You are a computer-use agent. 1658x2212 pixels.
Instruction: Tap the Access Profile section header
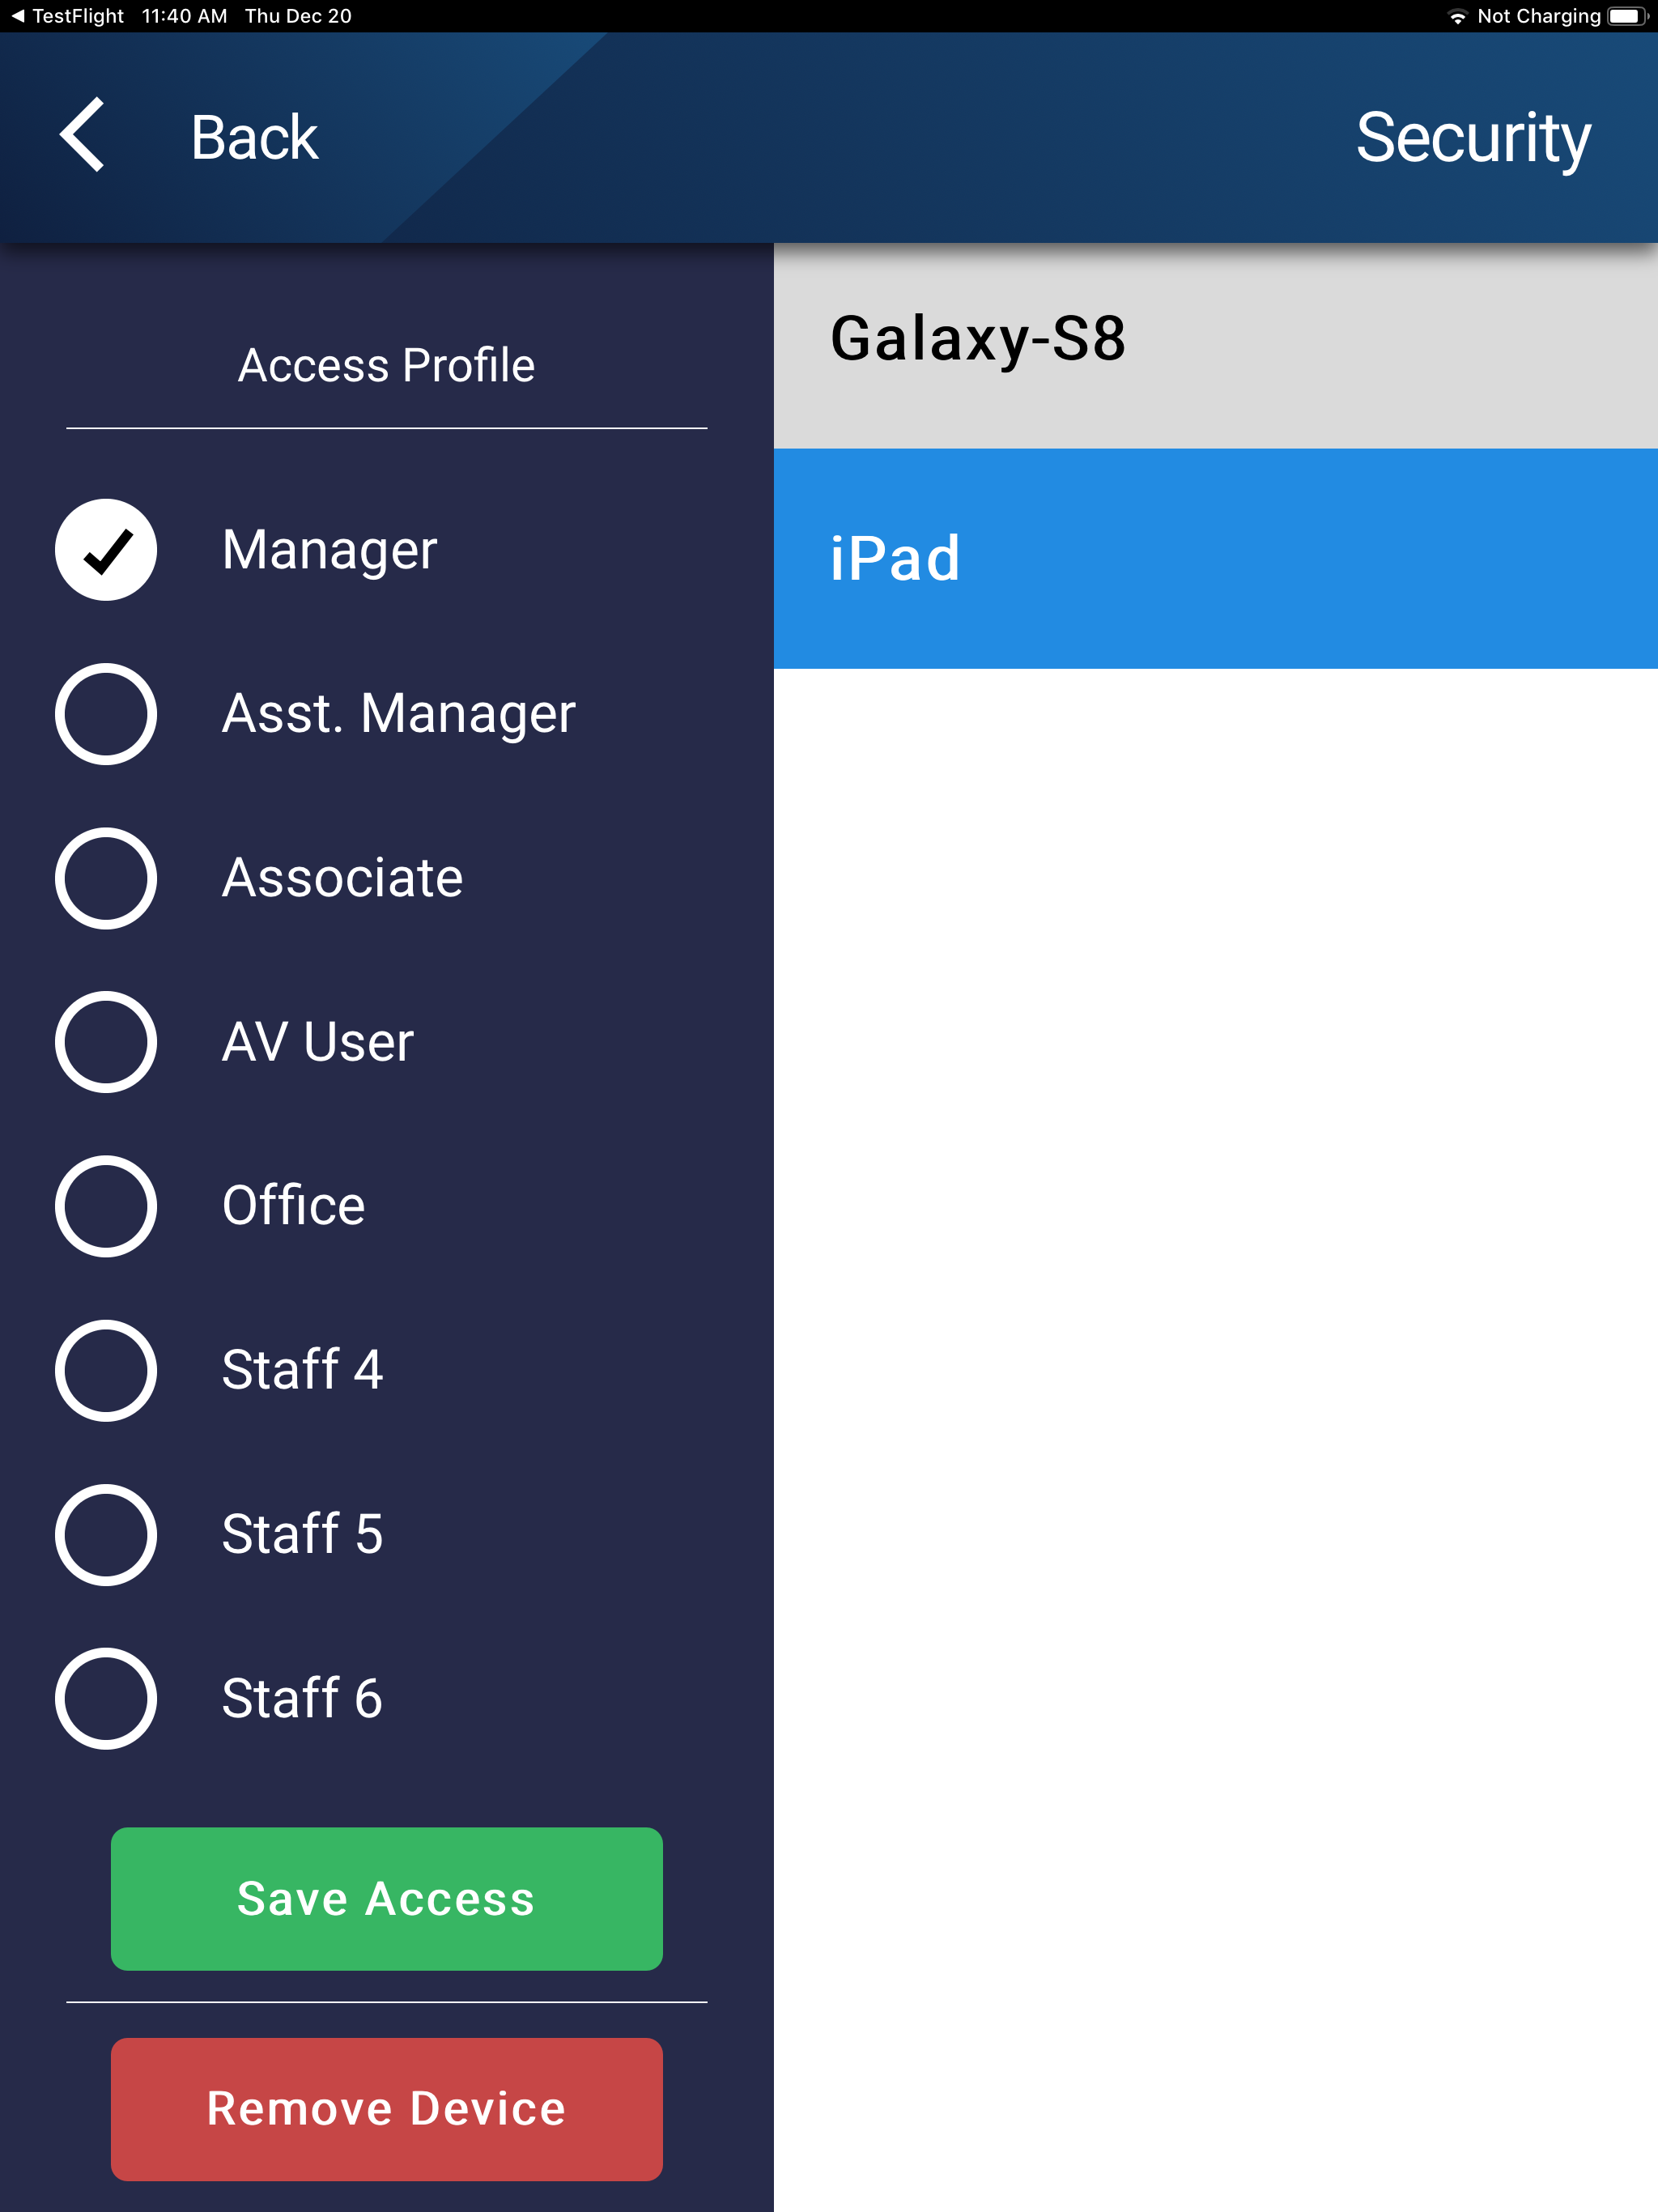point(386,365)
